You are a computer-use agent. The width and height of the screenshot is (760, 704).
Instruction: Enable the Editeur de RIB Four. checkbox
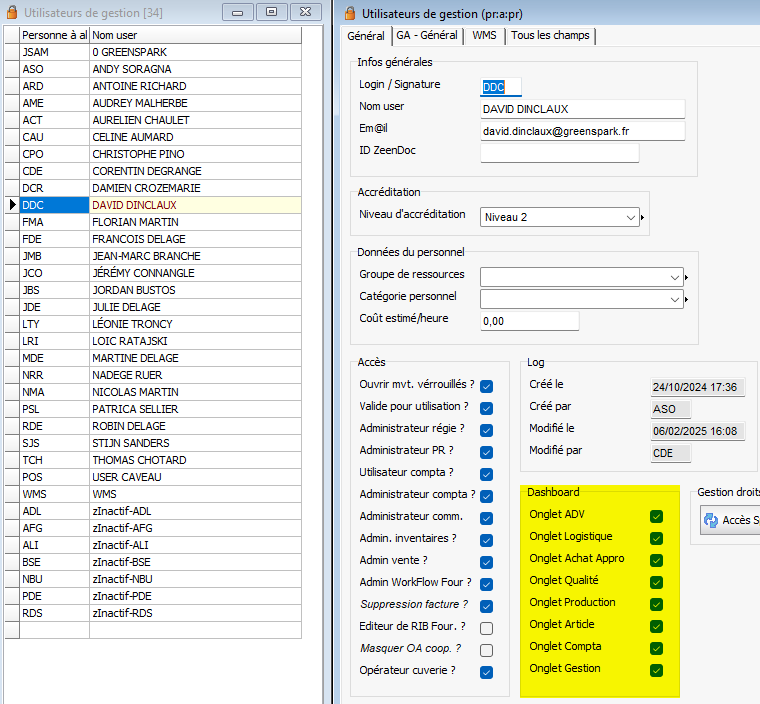(x=486, y=628)
